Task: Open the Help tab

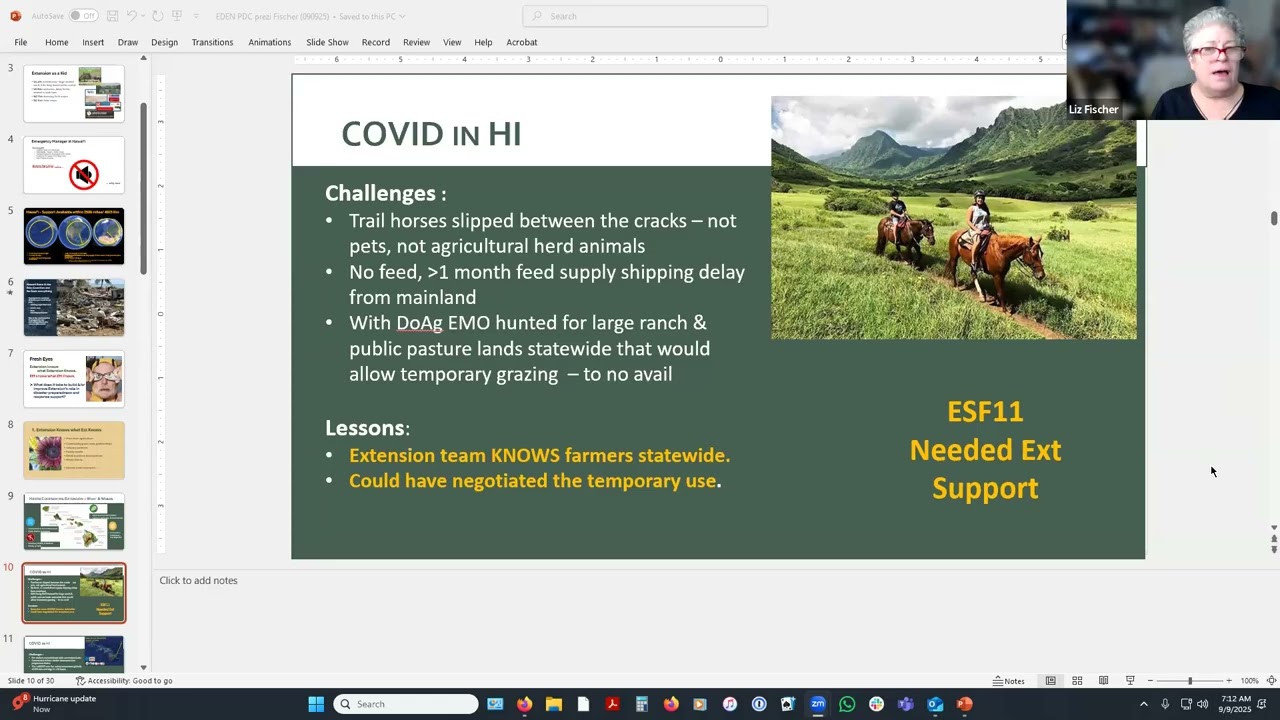Action: [x=483, y=42]
